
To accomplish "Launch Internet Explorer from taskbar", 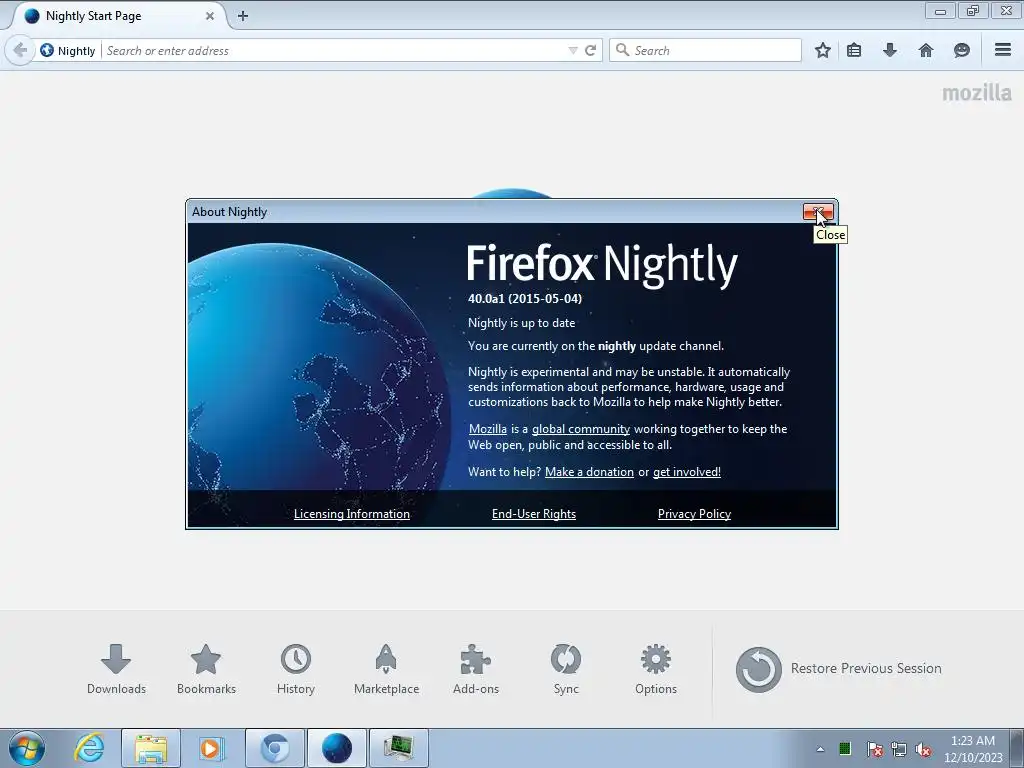I will point(89,748).
